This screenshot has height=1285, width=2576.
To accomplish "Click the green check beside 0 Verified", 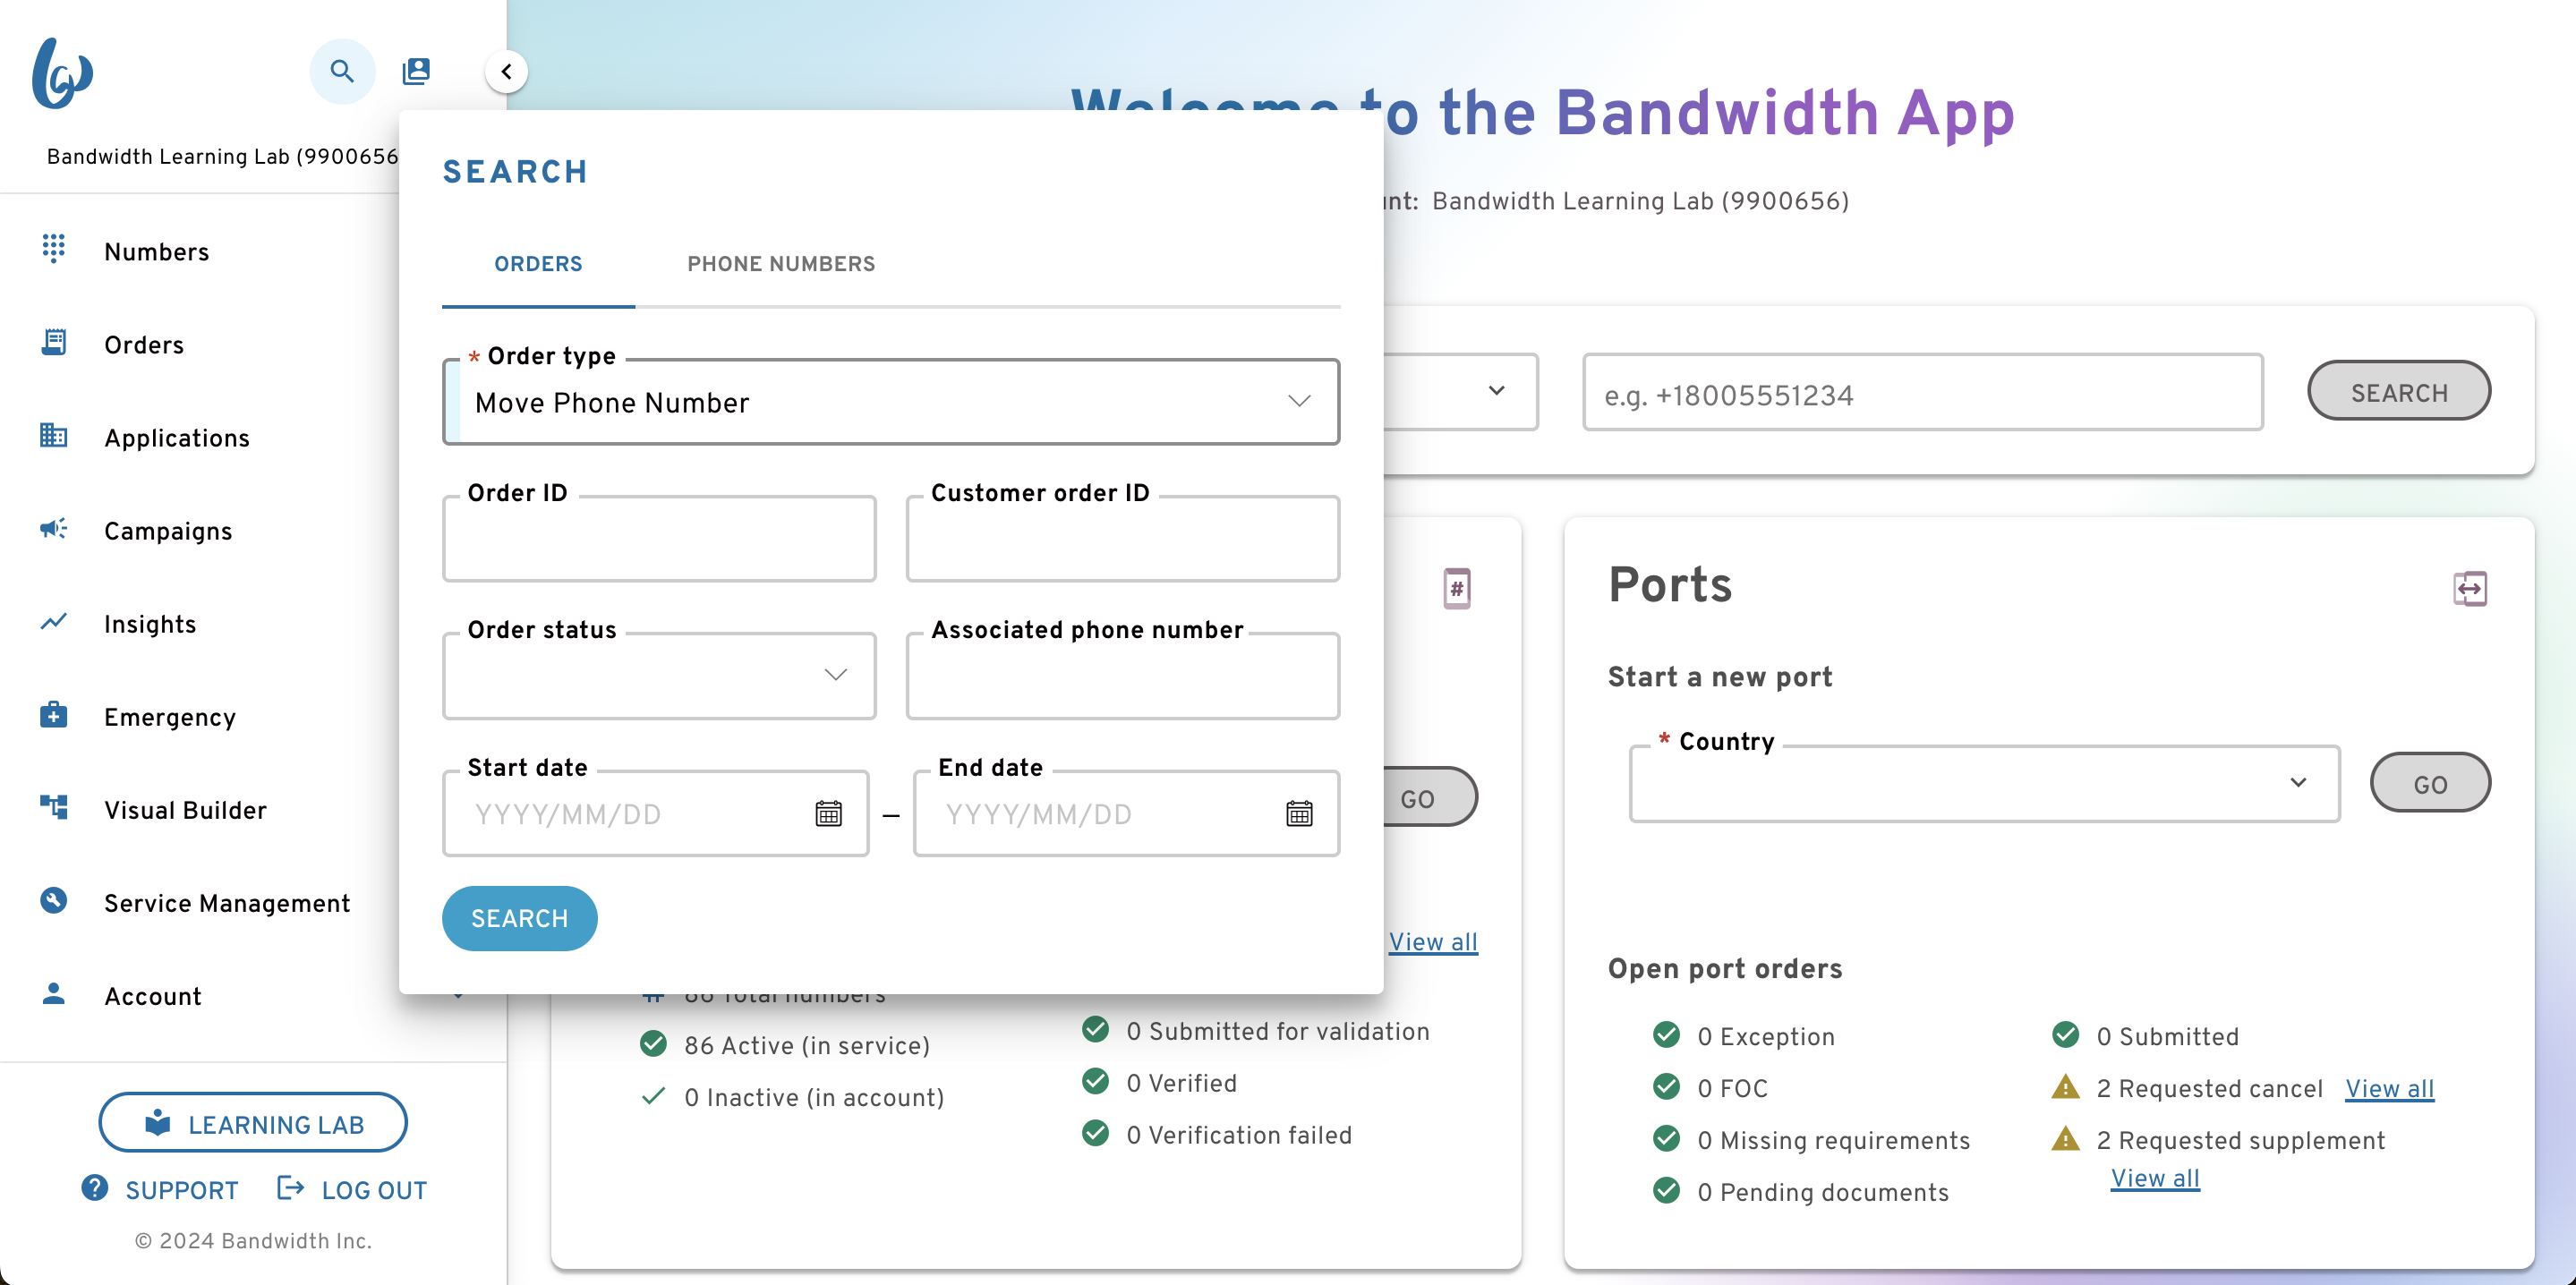I will coord(1095,1082).
